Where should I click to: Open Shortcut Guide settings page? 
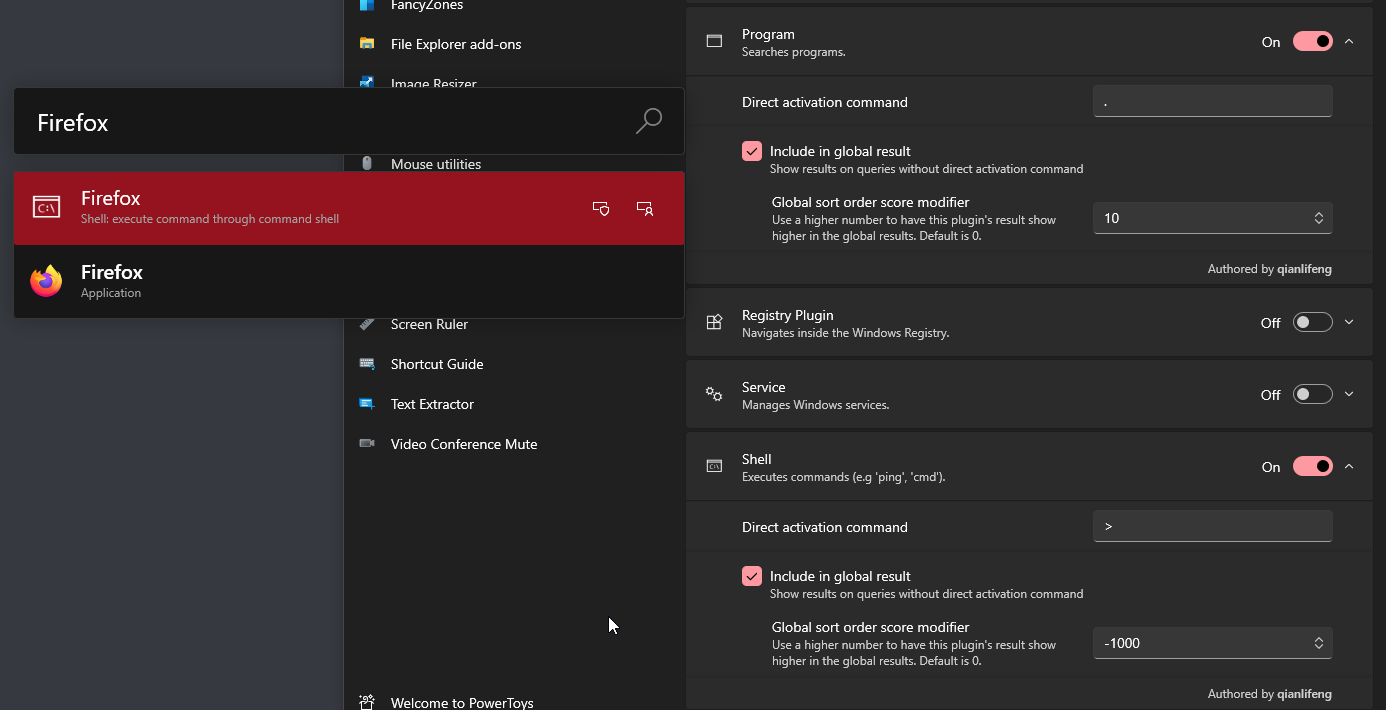coord(437,364)
